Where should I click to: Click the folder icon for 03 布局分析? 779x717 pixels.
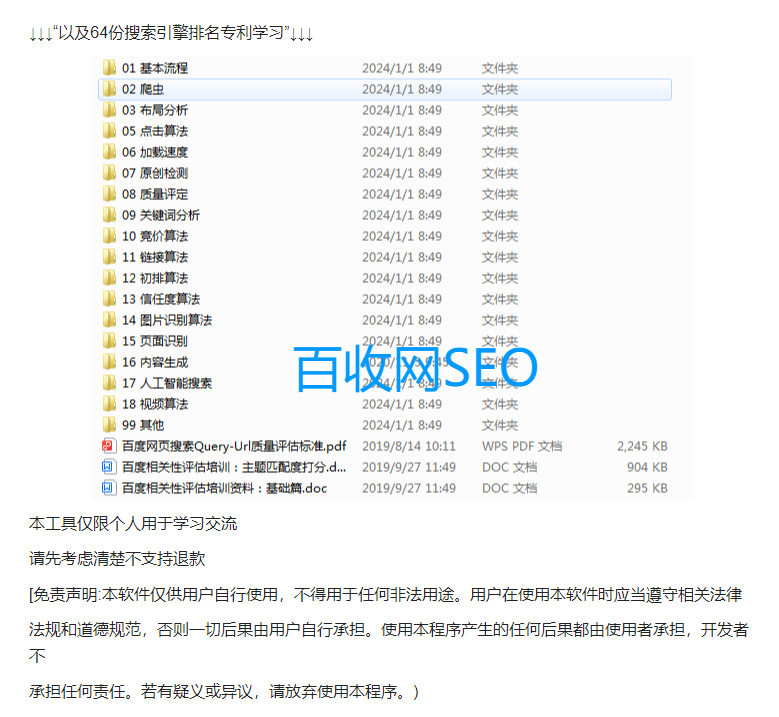point(109,110)
